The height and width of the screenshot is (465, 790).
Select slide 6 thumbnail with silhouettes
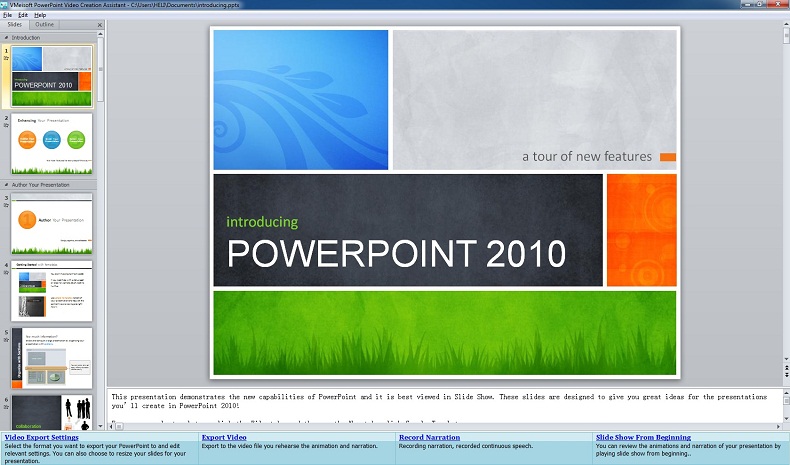pyautogui.click(x=52, y=413)
